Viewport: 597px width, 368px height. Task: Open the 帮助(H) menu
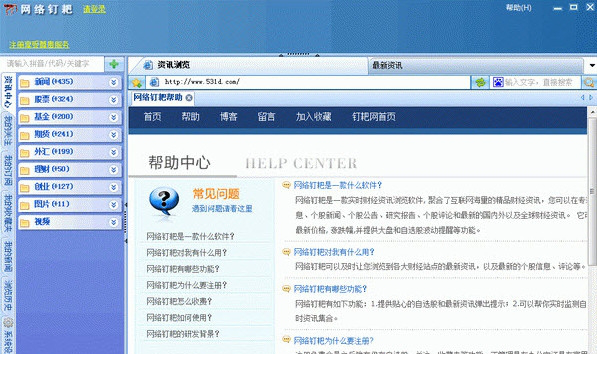pos(519,8)
